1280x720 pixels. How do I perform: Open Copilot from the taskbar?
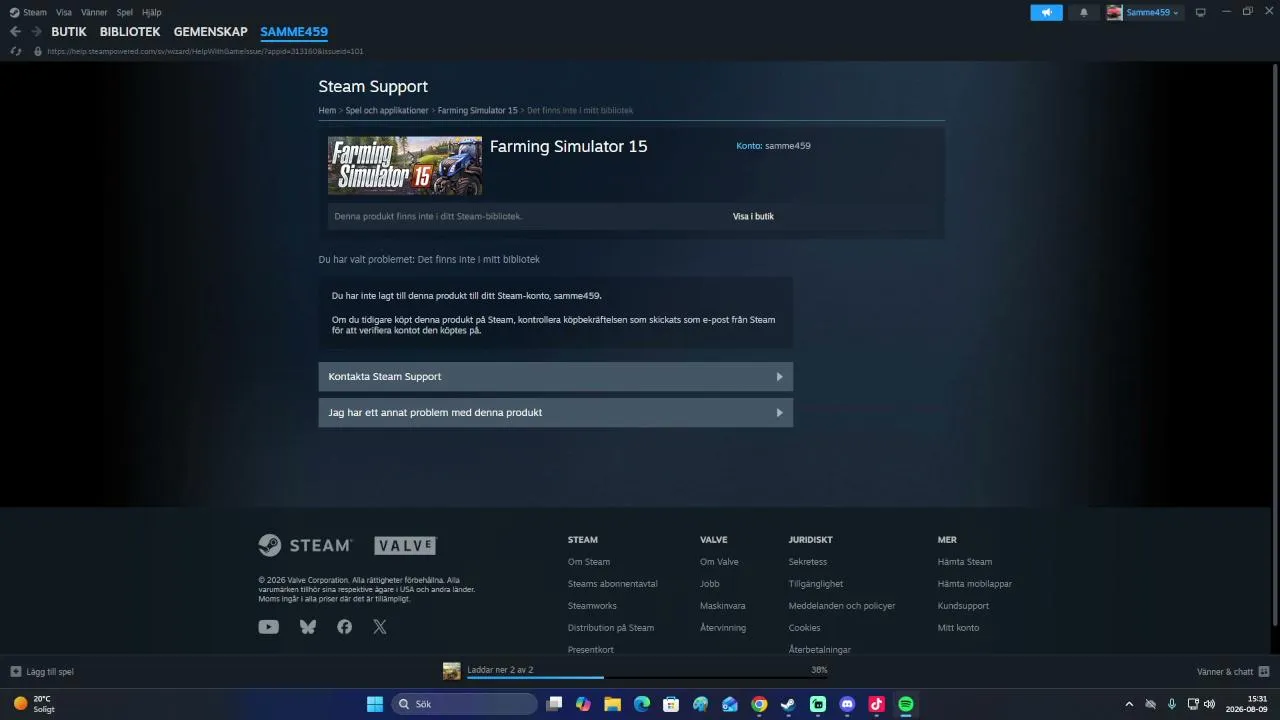point(583,704)
